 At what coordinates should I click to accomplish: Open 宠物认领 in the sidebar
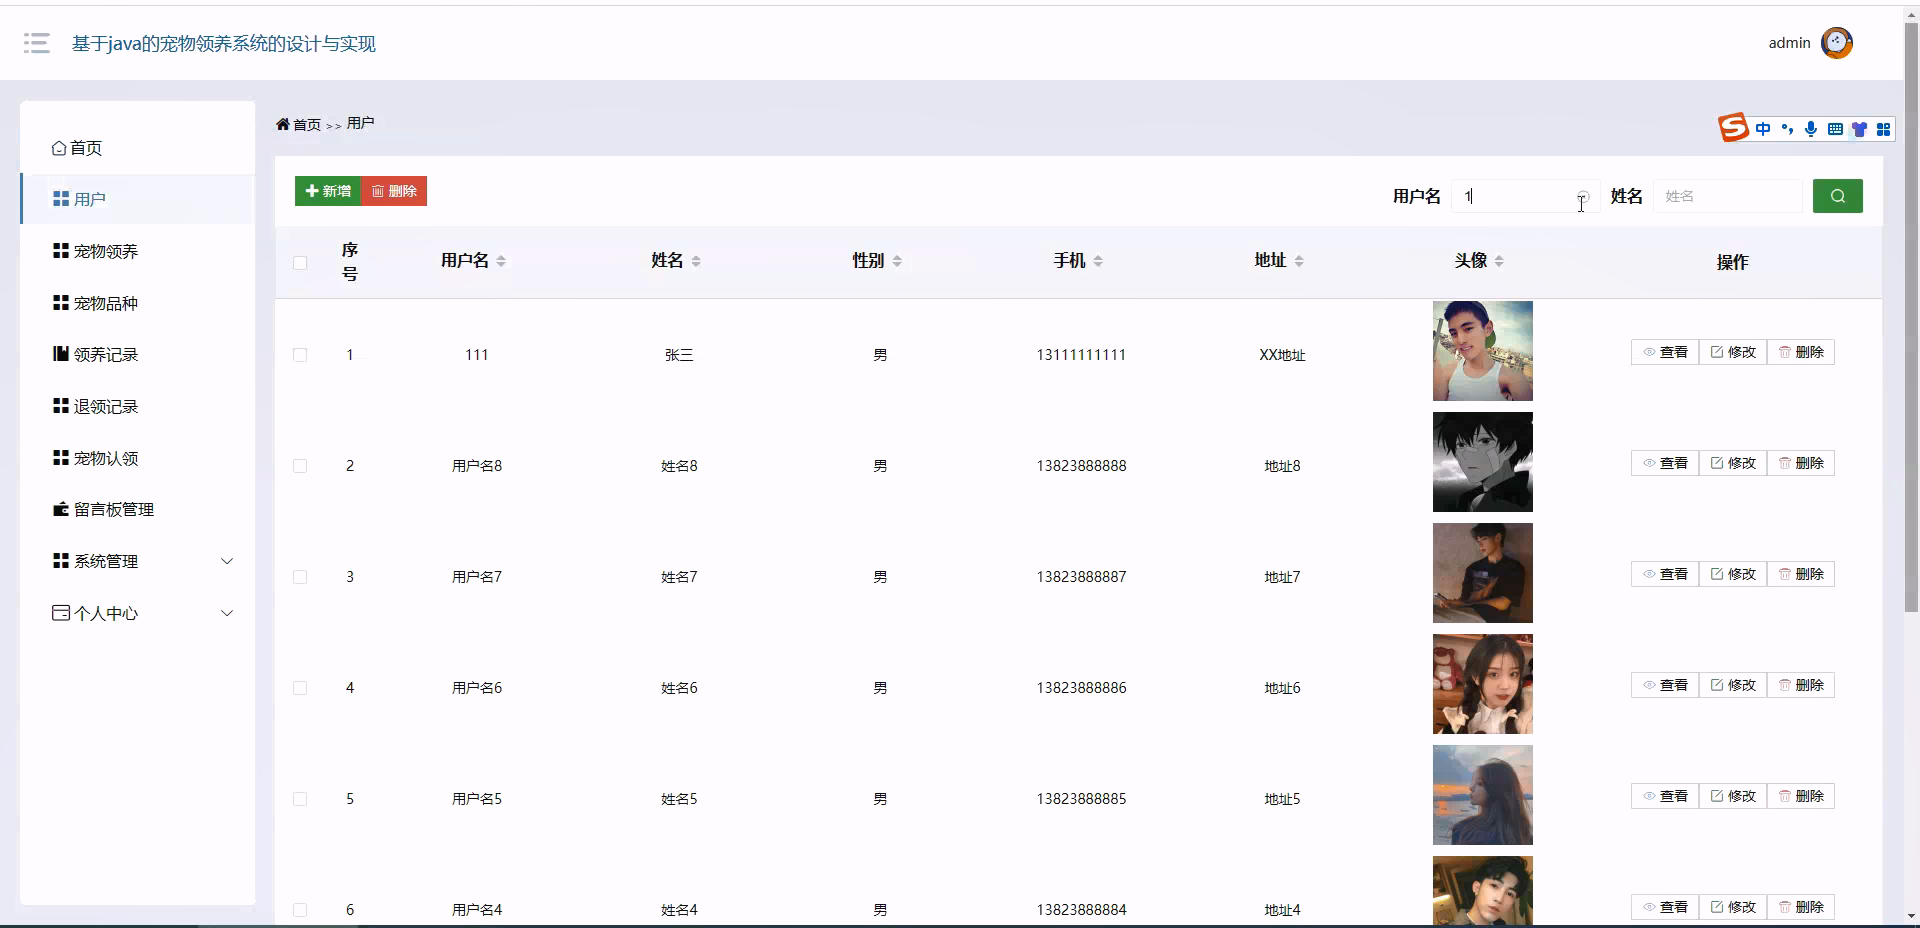[x=138, y=458]
